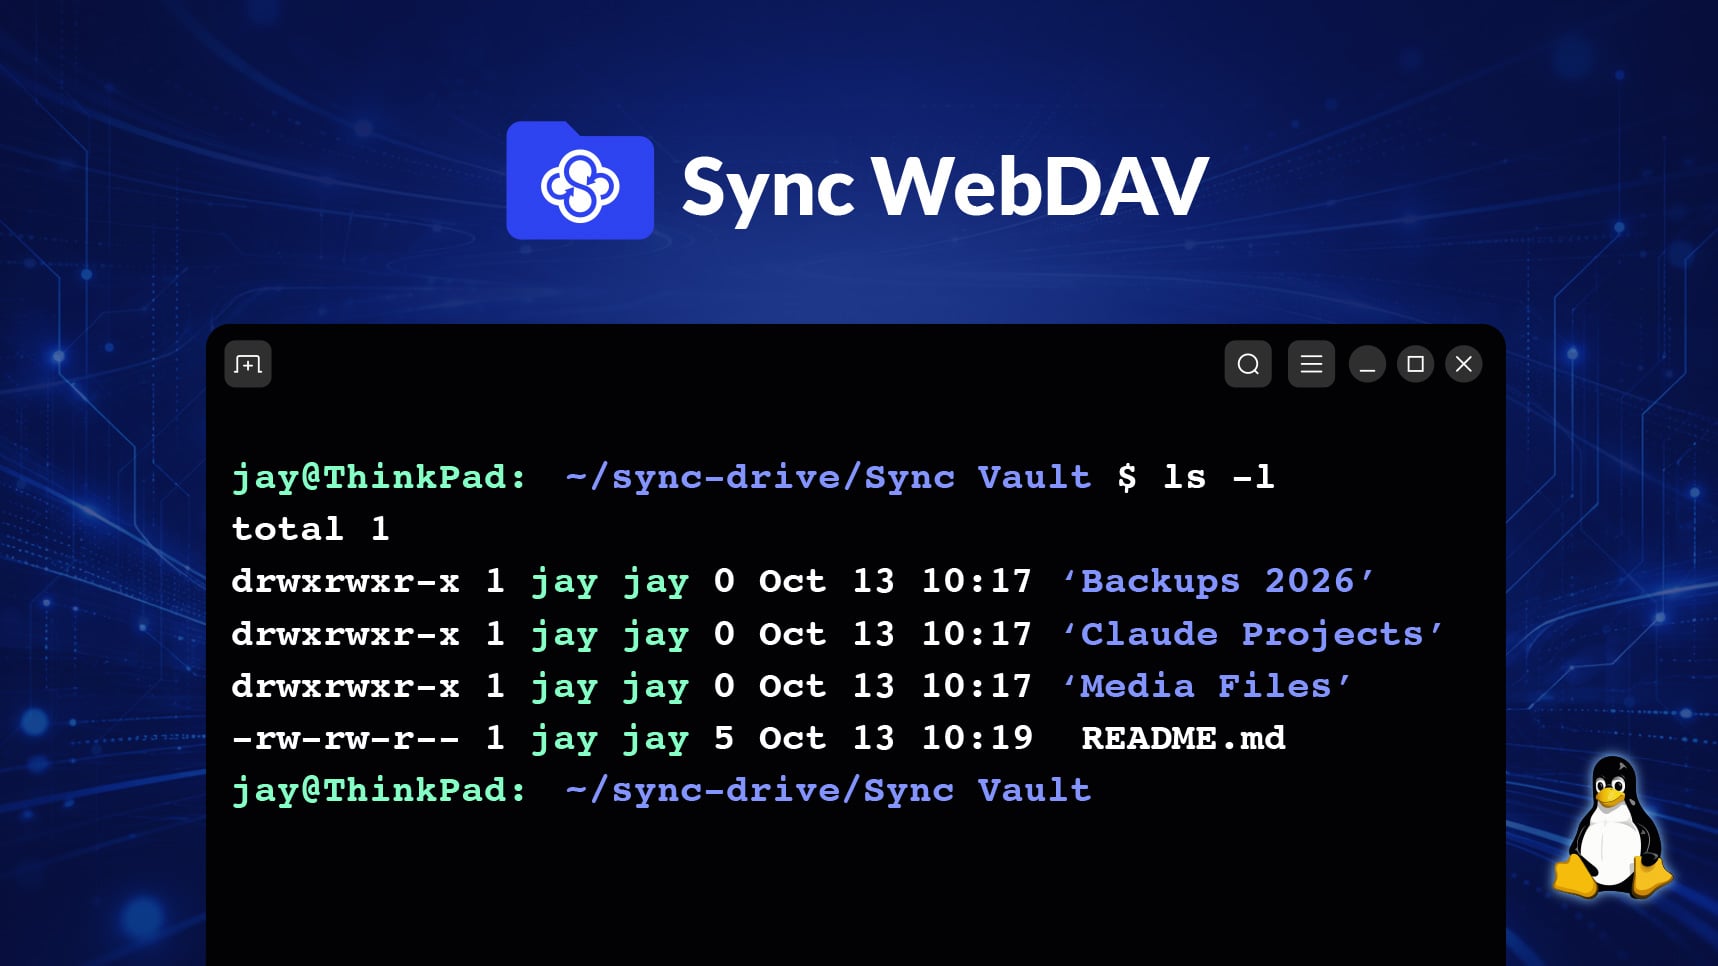
Task: Click the 'Sync WebDAV' title text
Action: tap(945, 187)
